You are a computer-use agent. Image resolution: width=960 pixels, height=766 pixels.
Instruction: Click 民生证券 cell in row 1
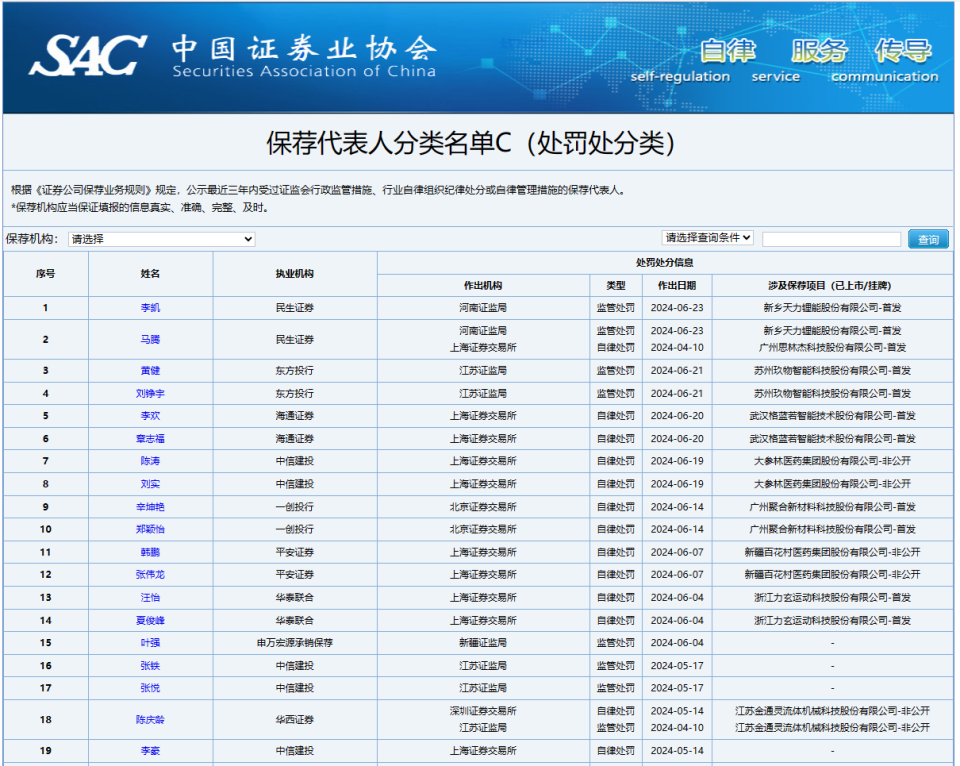(294, 308)
